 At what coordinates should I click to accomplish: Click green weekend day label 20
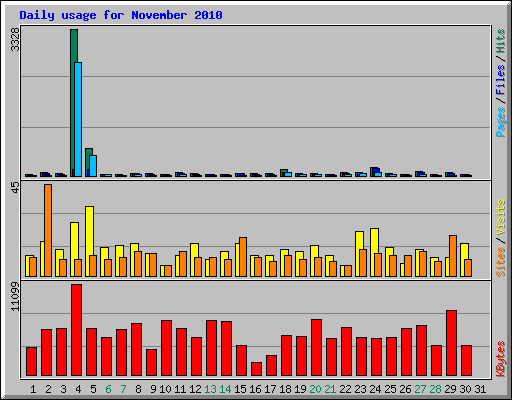pos(315,389)
